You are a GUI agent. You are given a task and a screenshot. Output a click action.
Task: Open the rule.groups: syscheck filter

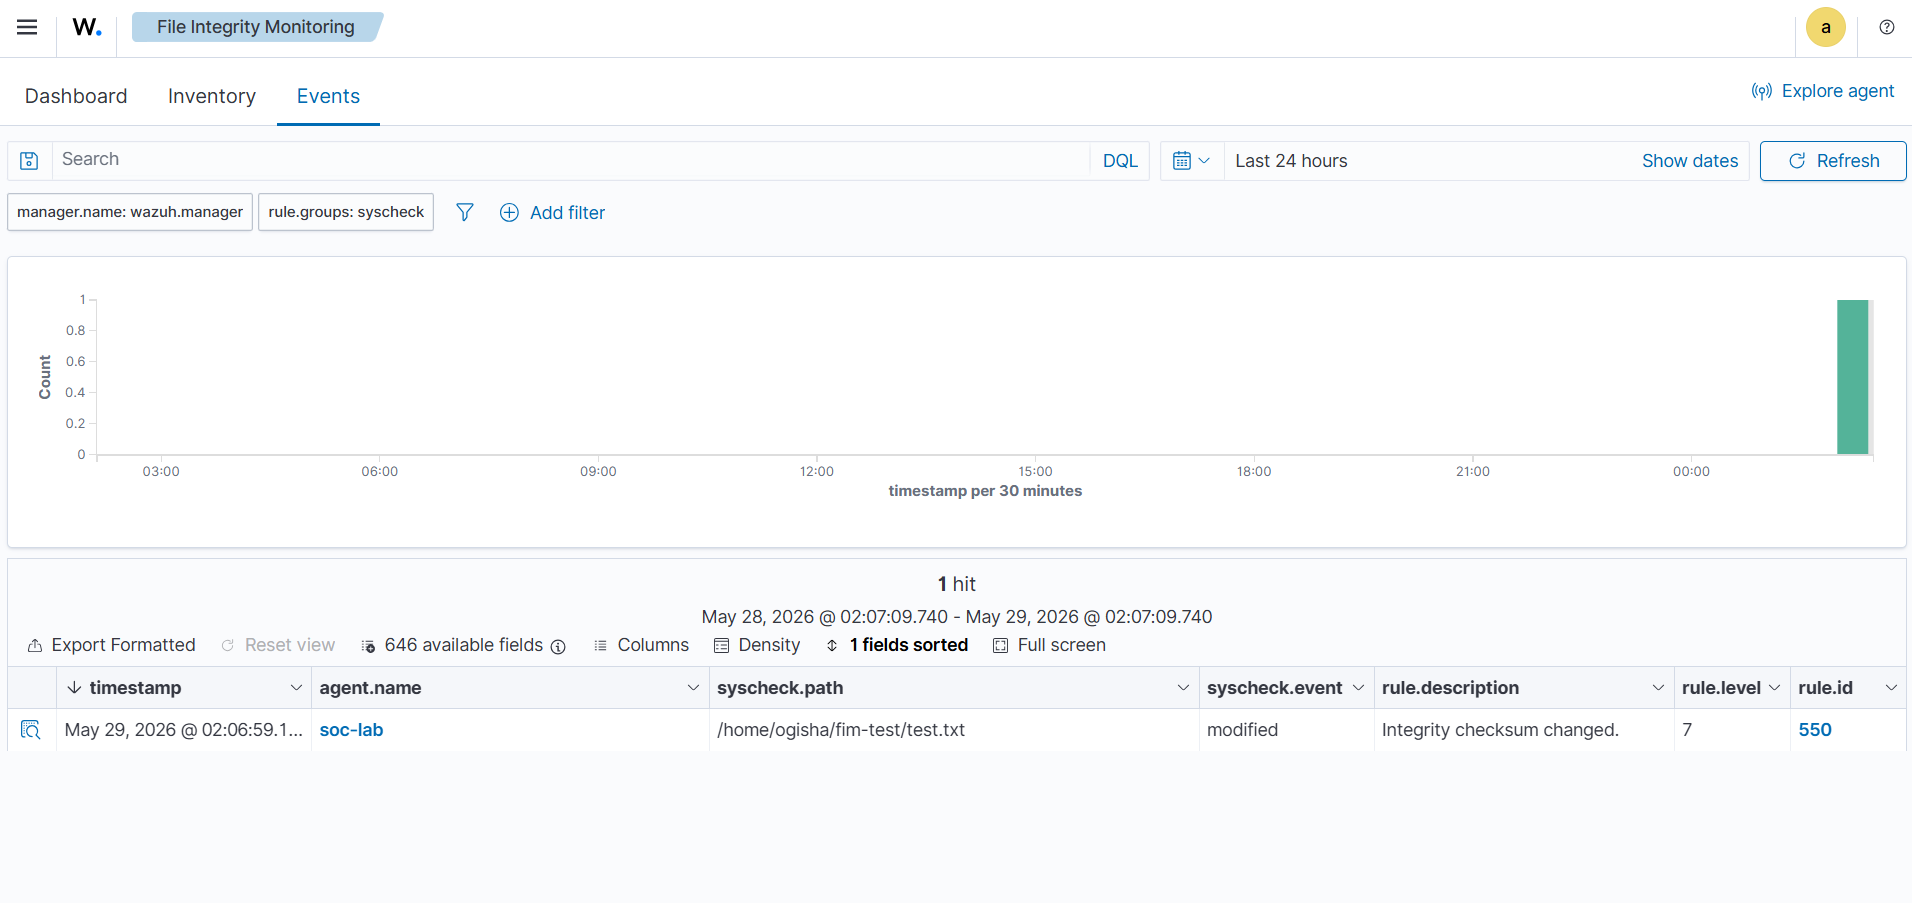[346, 212]
